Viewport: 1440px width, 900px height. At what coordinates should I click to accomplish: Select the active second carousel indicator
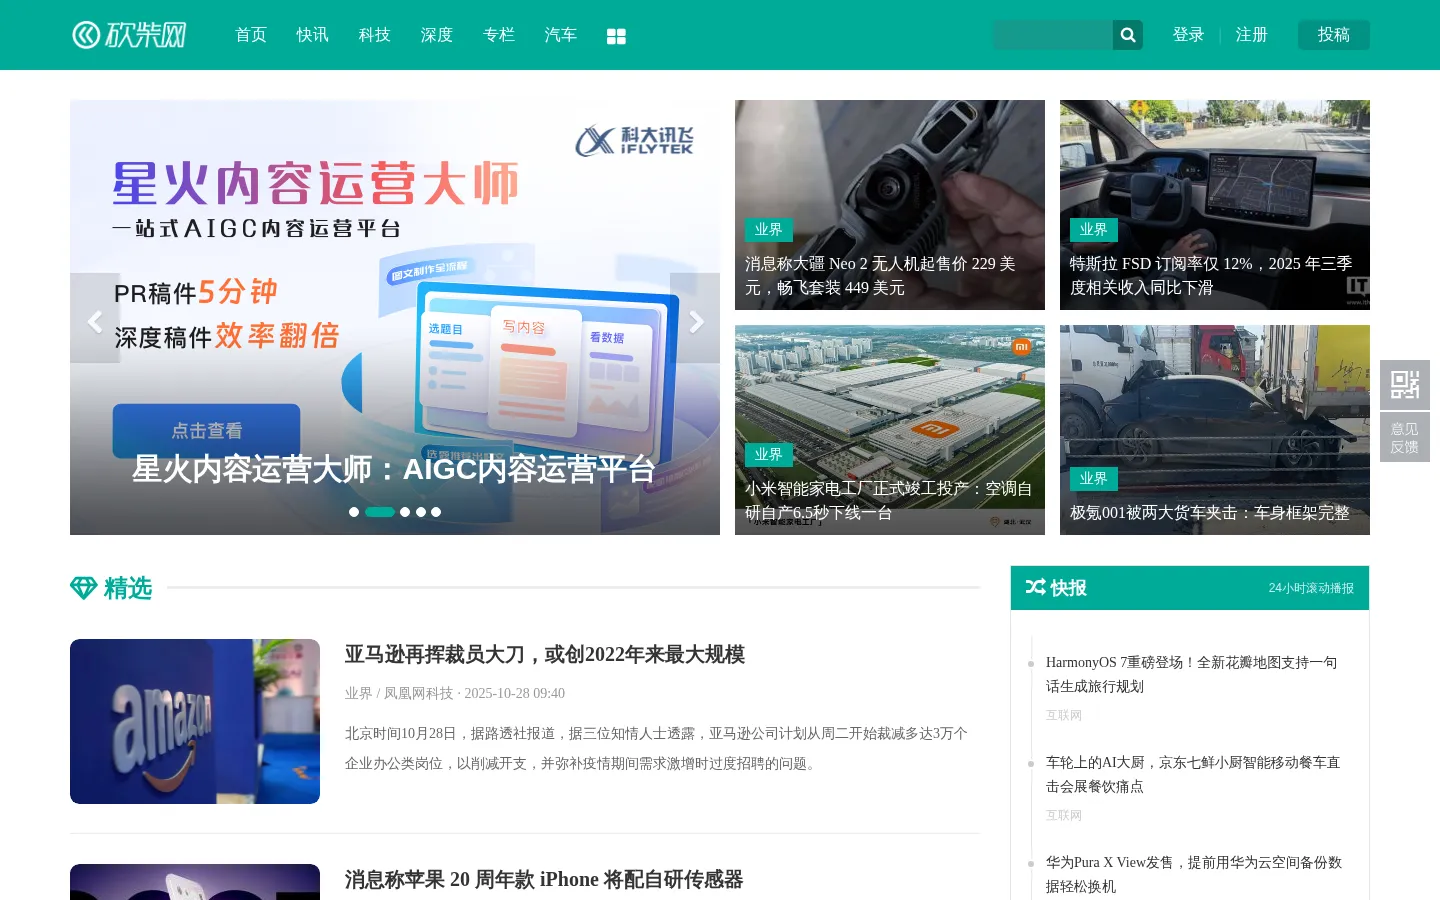380,512
